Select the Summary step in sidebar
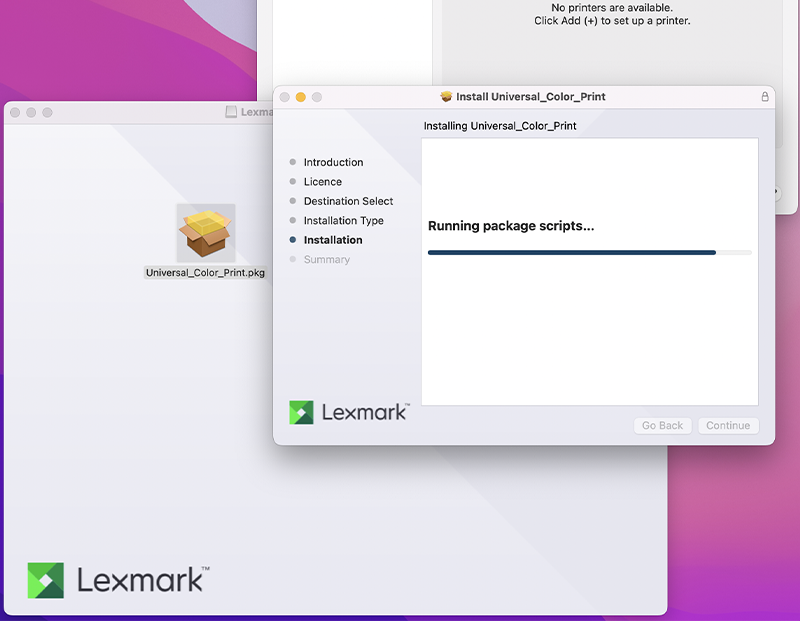Viewport: 800px width, 621px height. [327, 259]
